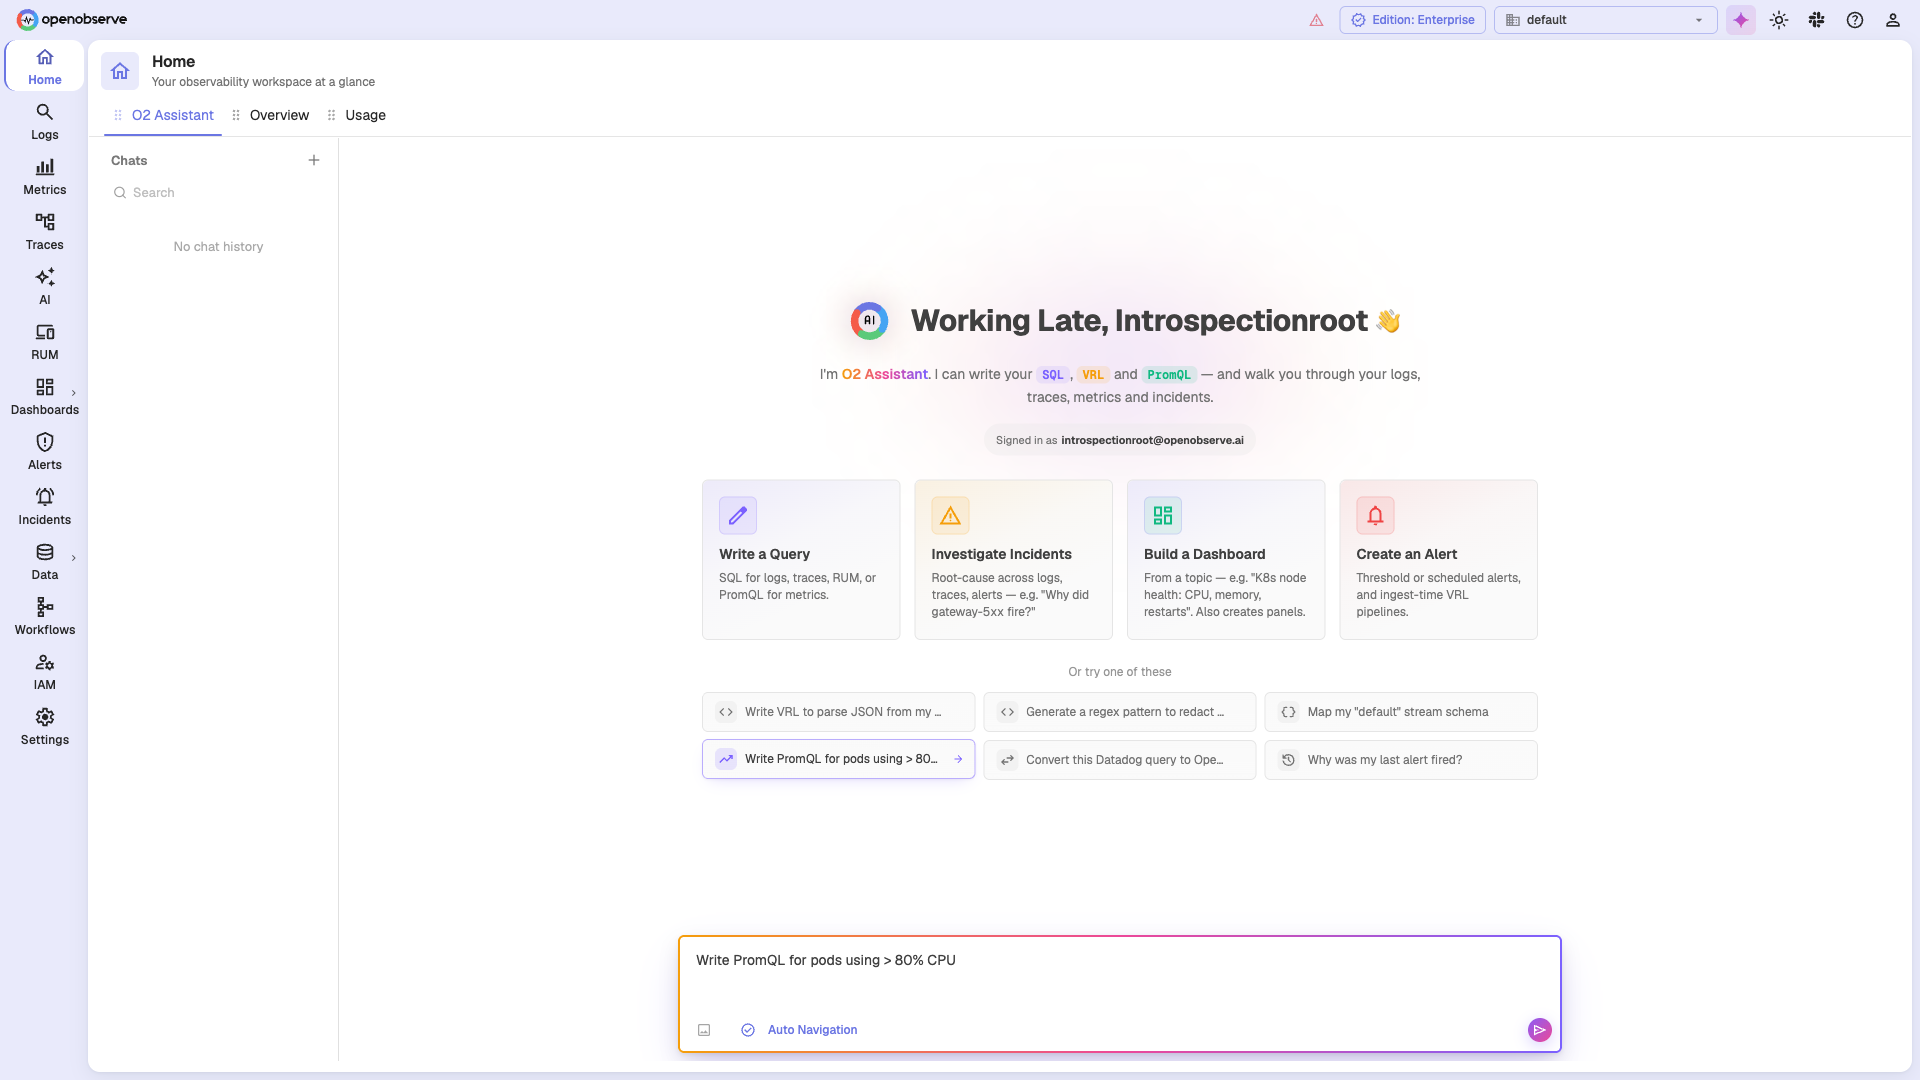Open the help question-mark menu
Viewport: 1920px width, 1080px height.
[x=1854, y=20]
